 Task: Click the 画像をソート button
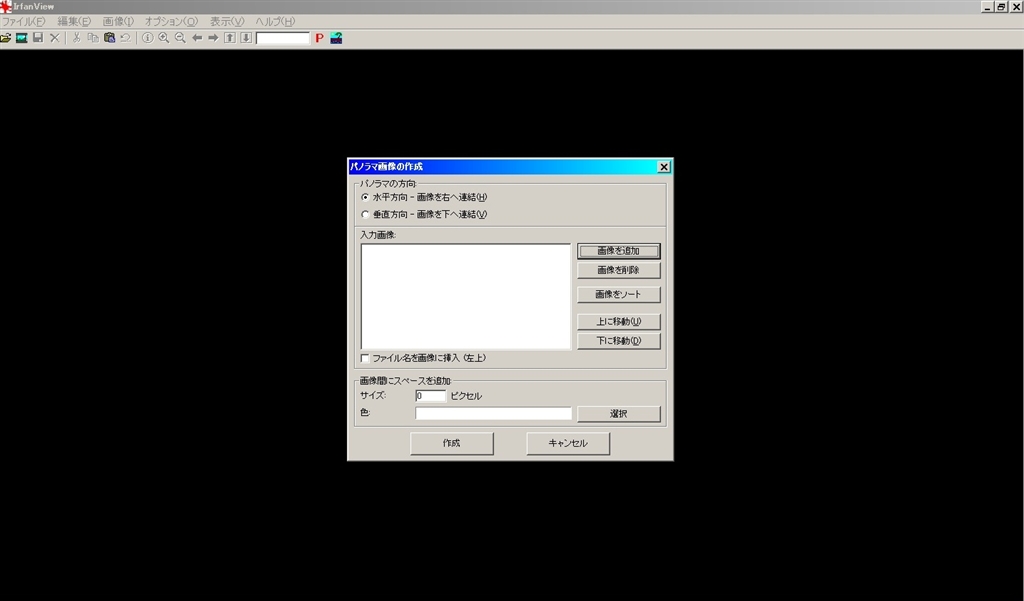(x=618, y=295)
